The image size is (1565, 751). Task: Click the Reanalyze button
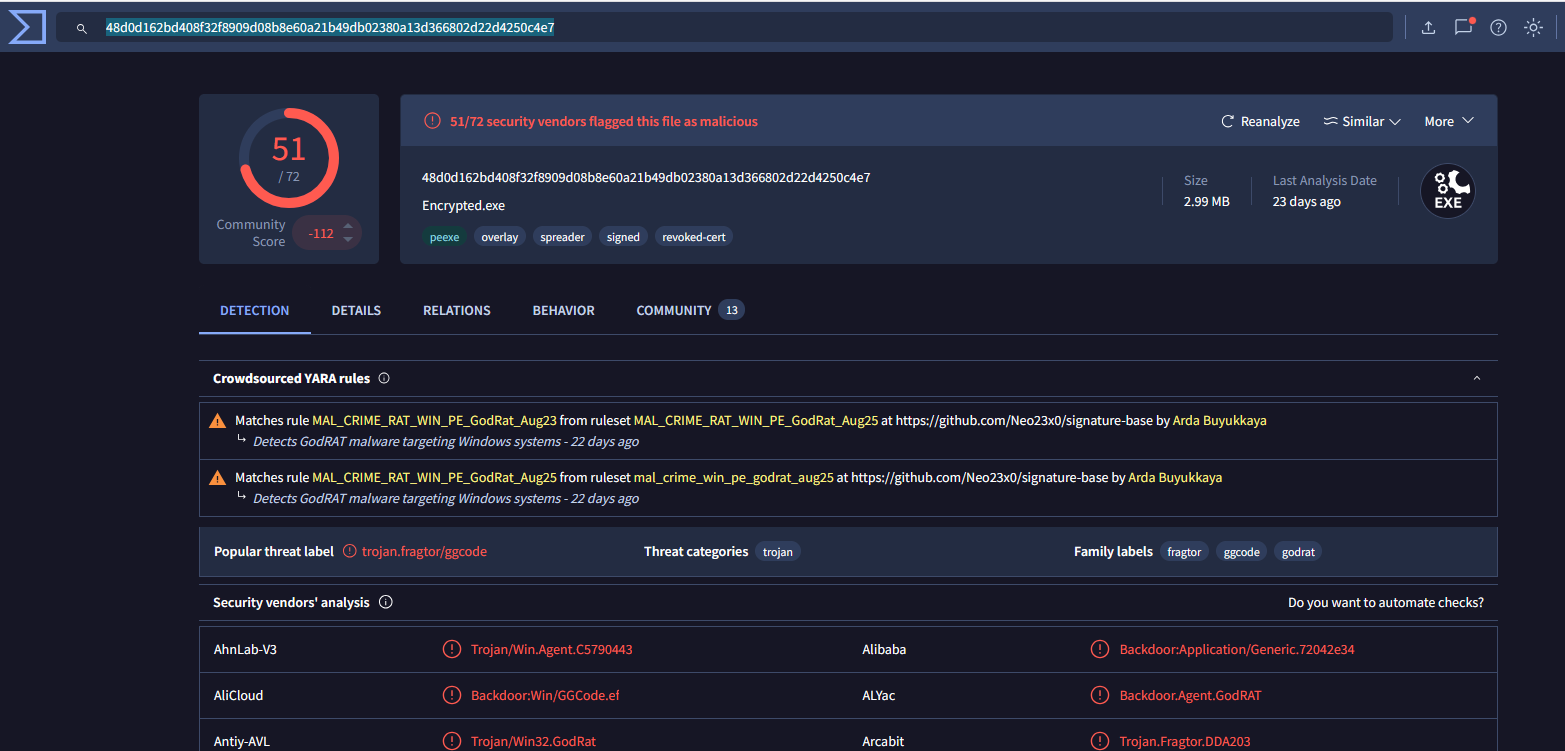pyautogui.click(x=1260, y=121)
